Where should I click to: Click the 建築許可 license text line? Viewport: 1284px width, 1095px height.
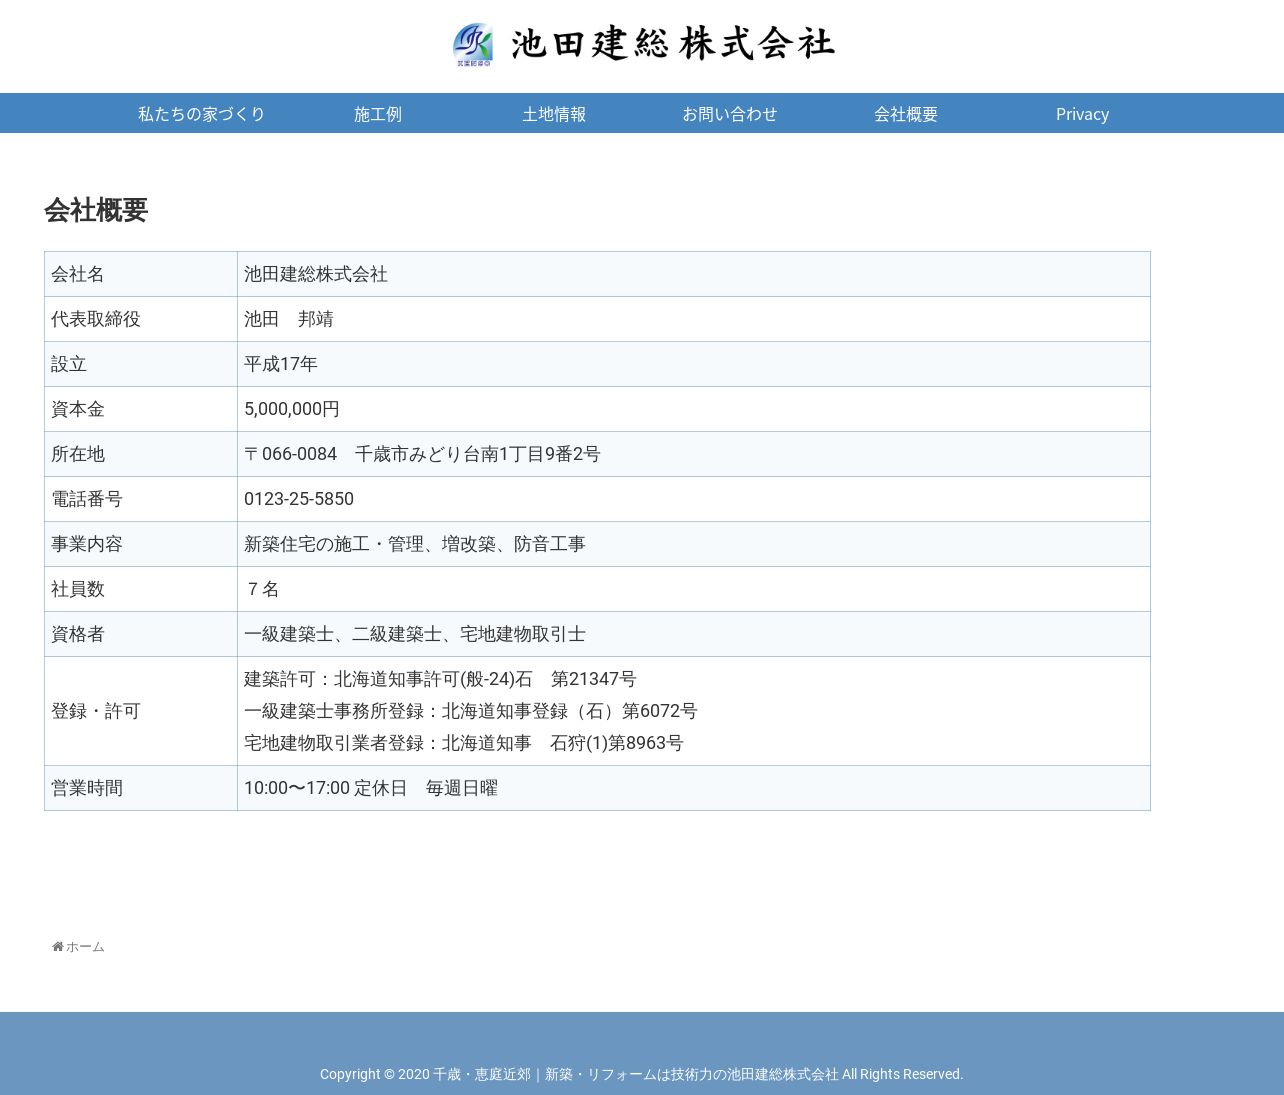click(x=440, y=679)
